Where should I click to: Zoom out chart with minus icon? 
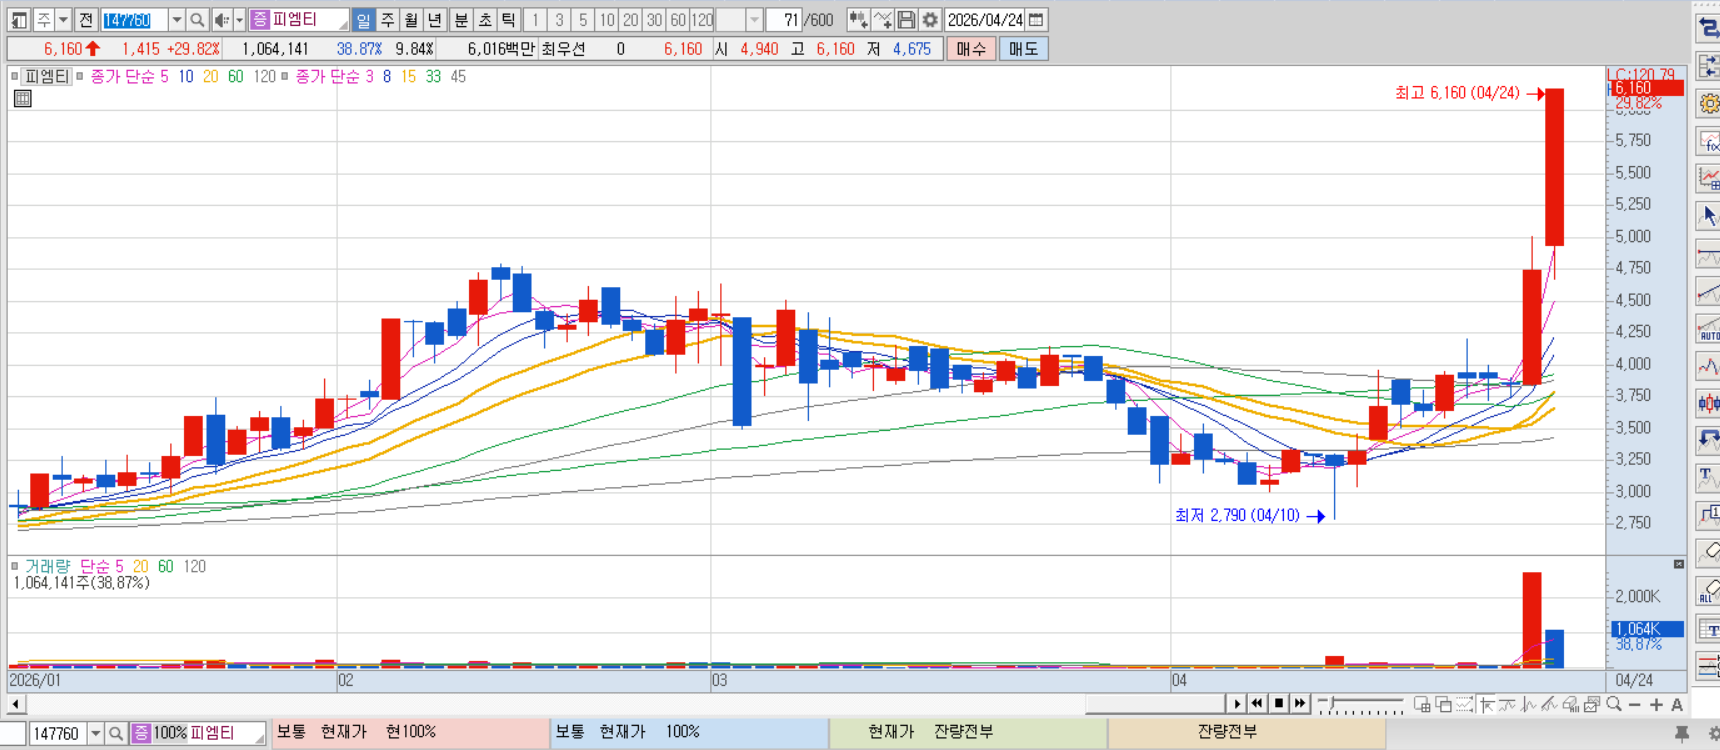[x=1635, y=705]
